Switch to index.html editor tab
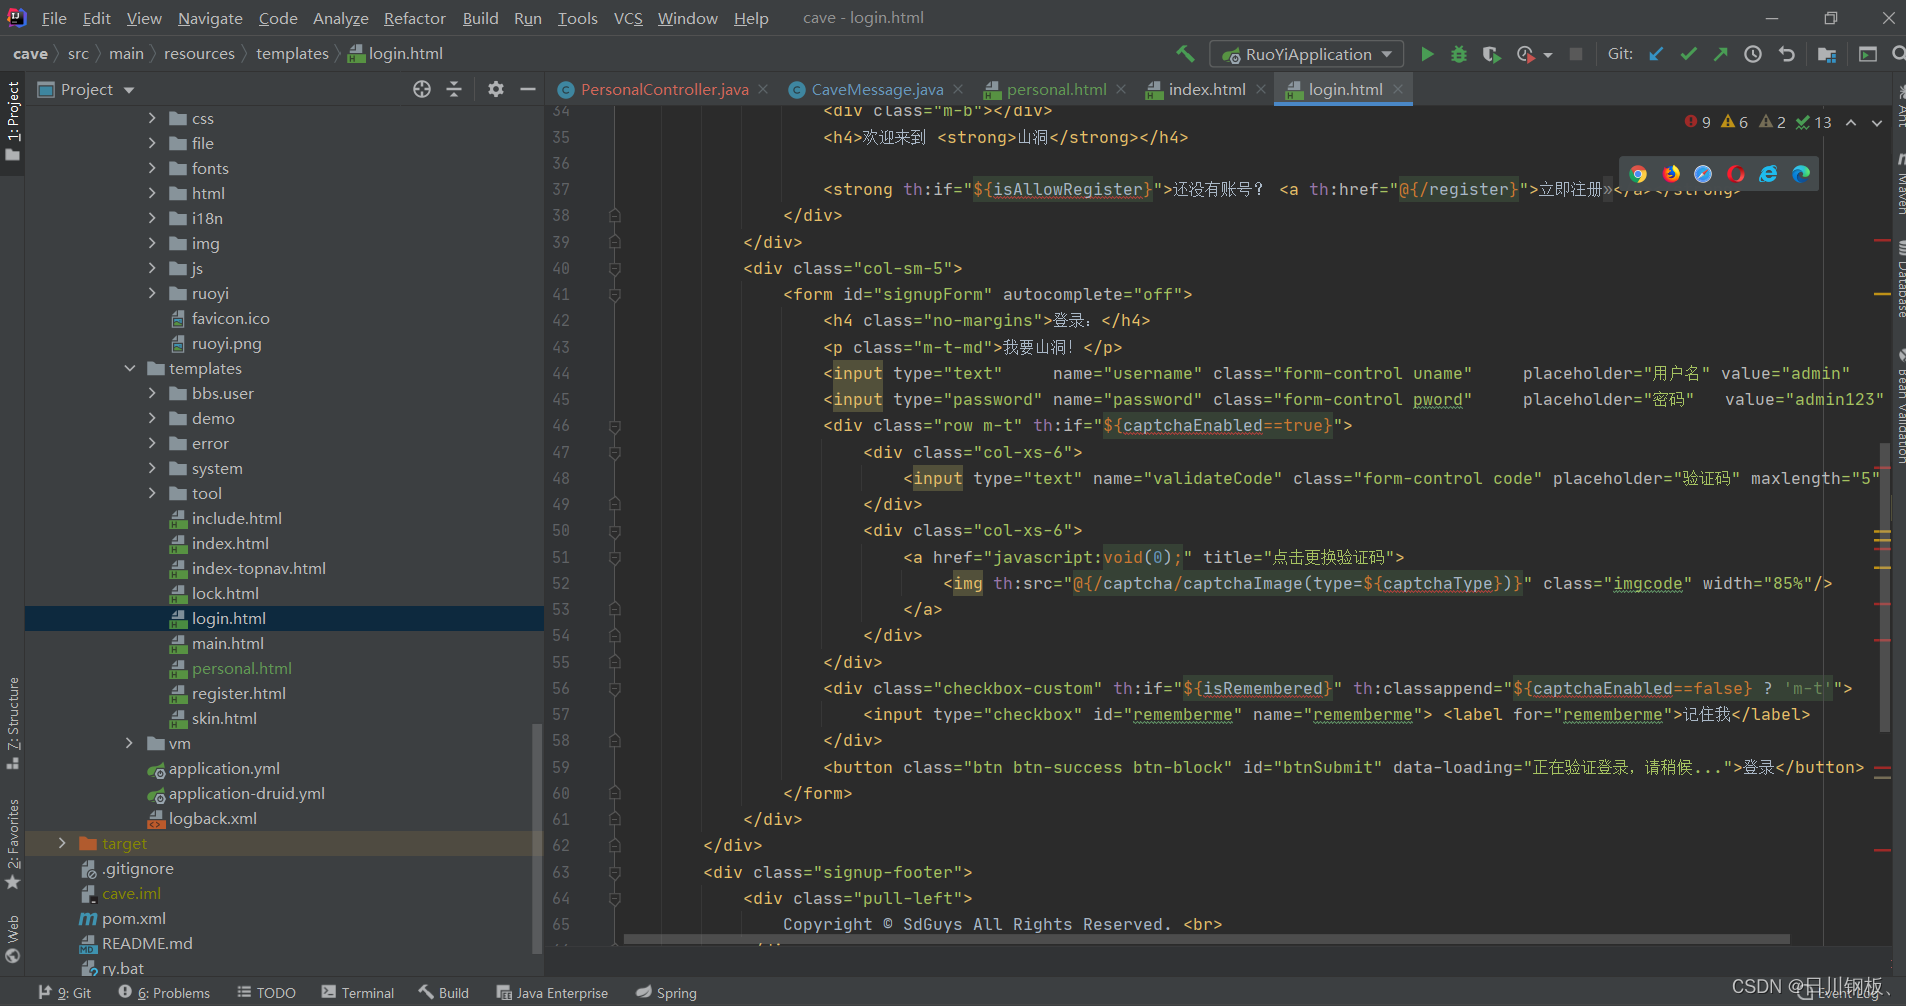Image resolution: width=1906 pixels, height=1006 pixels. tap(1207, 89)
